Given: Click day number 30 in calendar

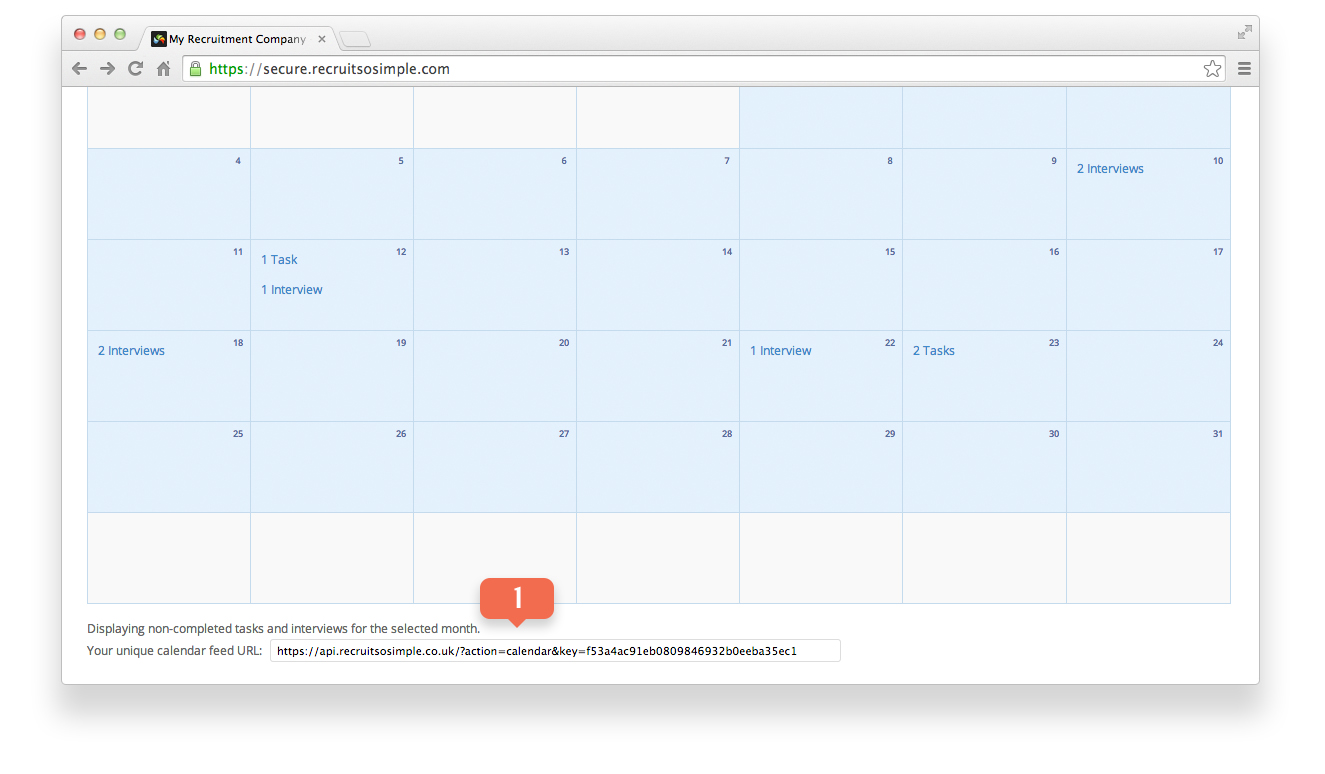Looking at the screenshot, I should point(1054,434).
